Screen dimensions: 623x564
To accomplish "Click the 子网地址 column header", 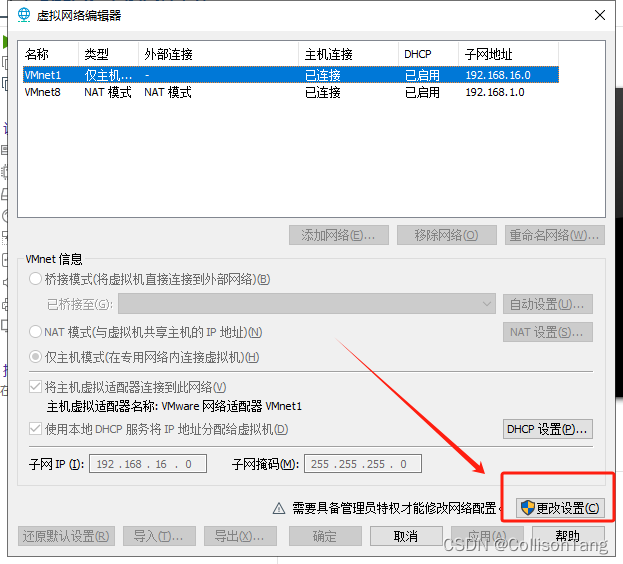I will point(509,54).
